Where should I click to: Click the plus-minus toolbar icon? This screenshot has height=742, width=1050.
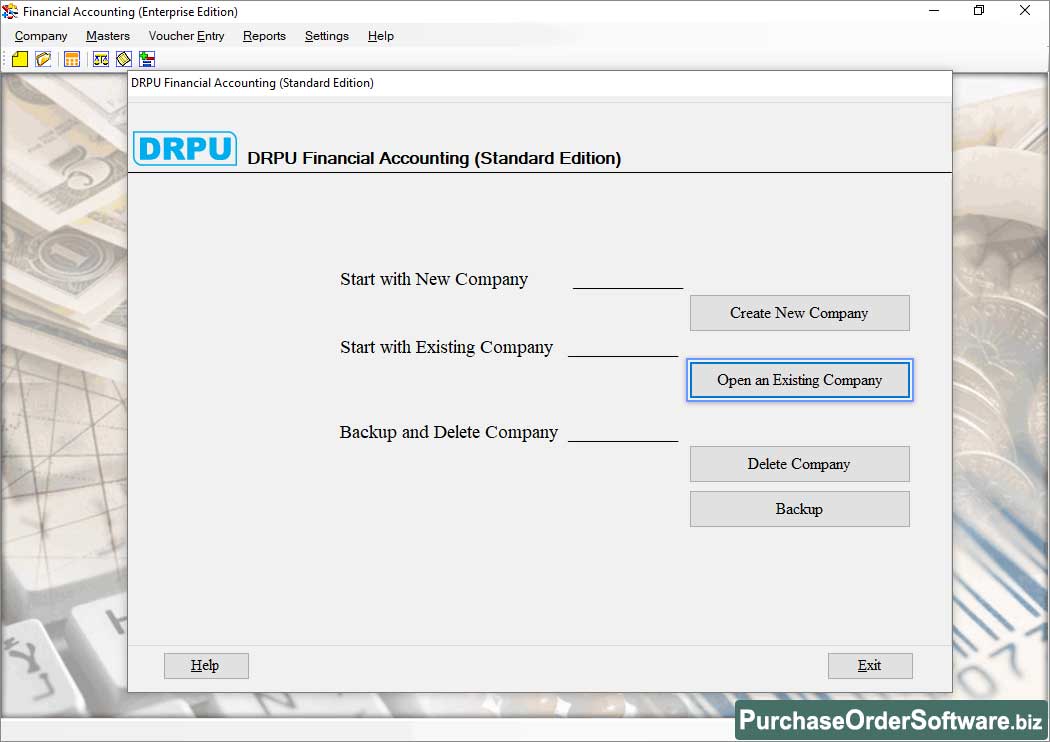pos(147,59)
